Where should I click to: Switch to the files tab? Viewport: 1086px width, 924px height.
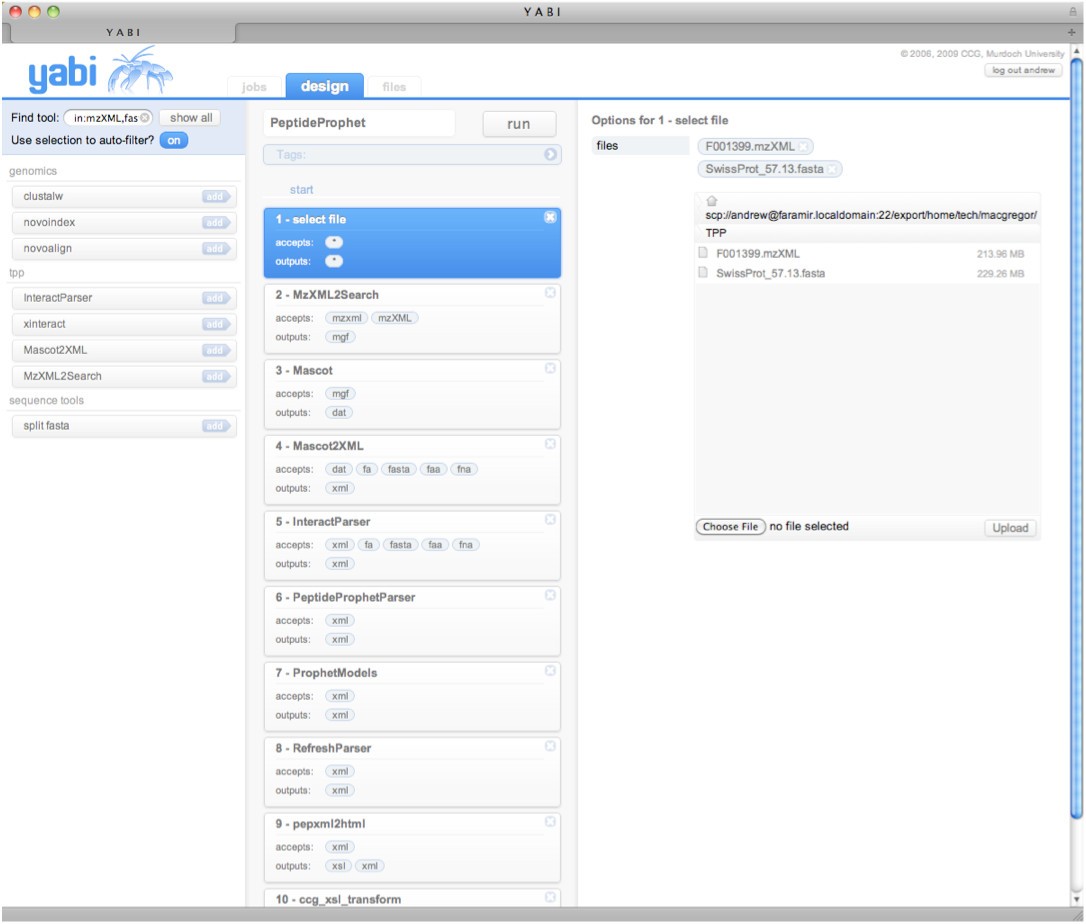click(393, 87)
